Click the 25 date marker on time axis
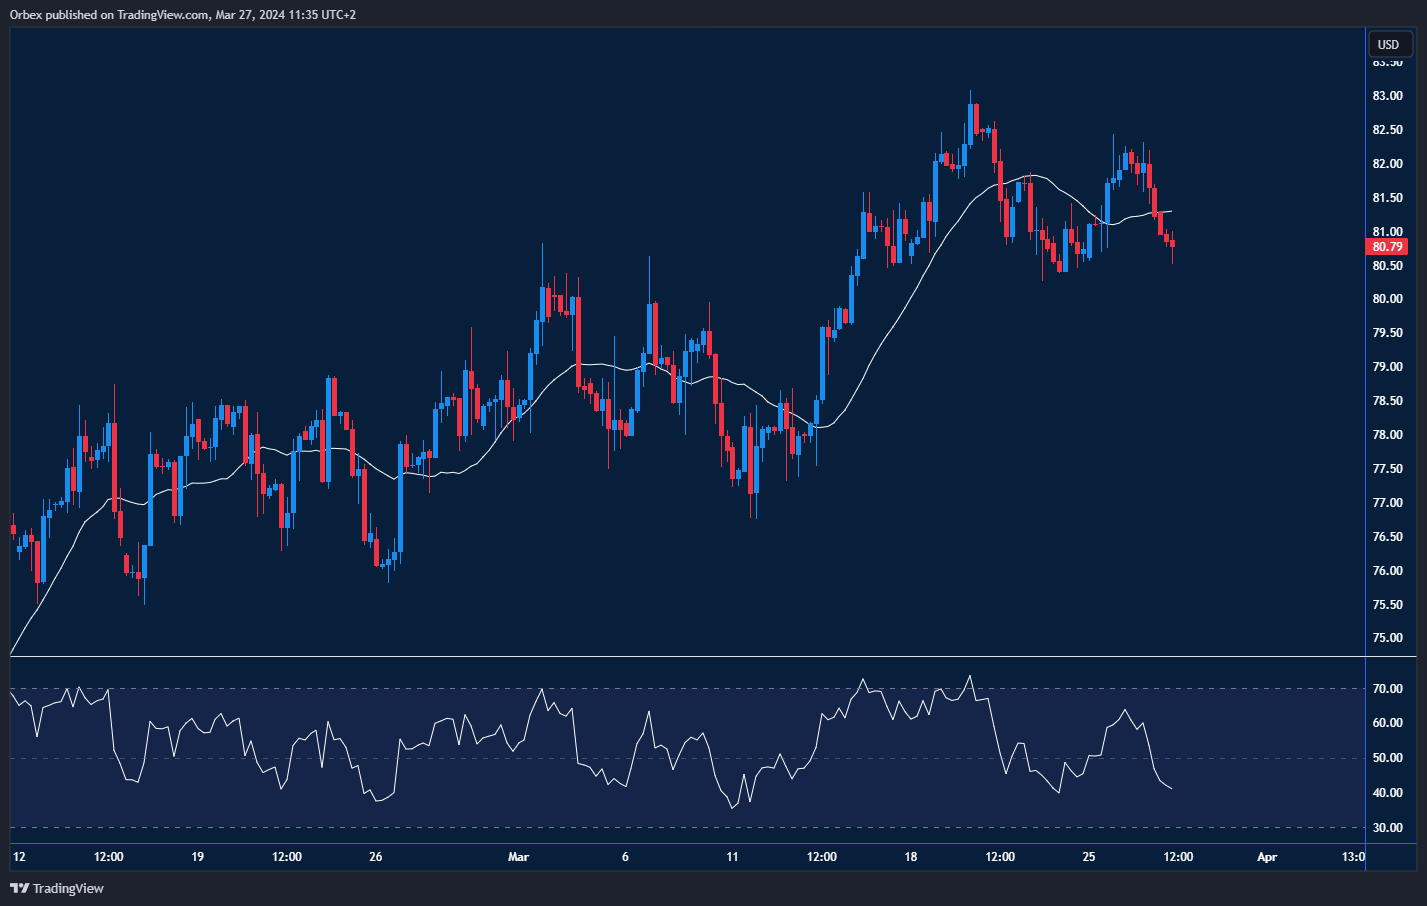Screen dimensions: 1427x906 1089,857
